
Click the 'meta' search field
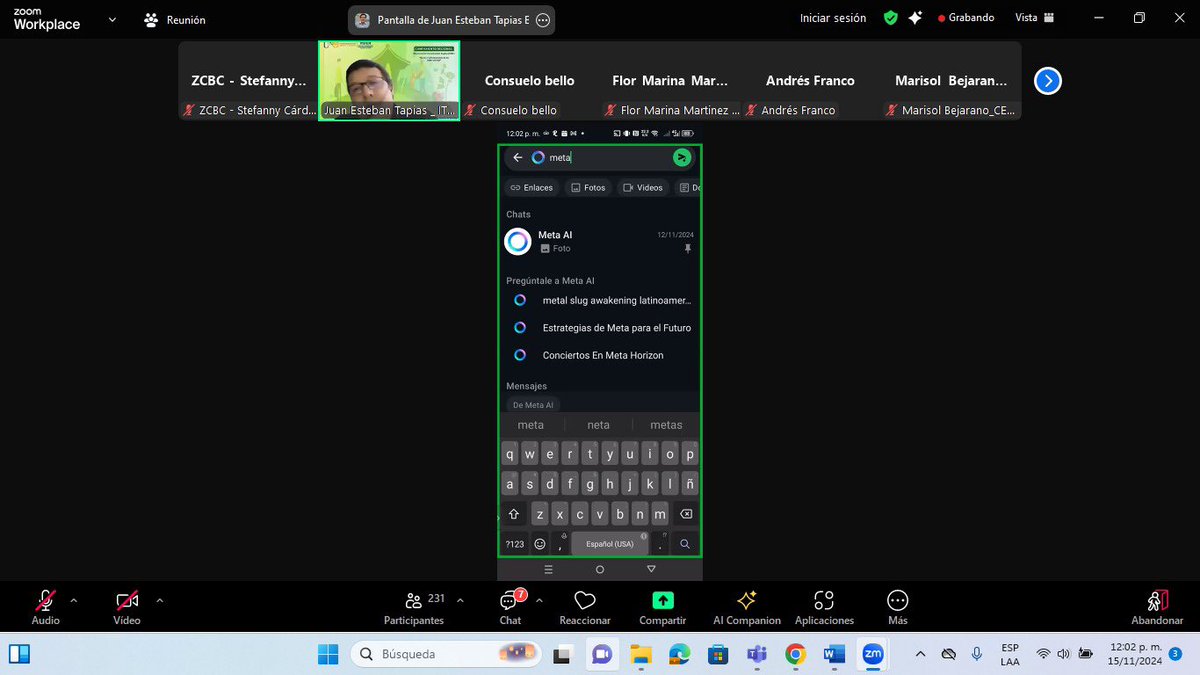pos(598,157)
